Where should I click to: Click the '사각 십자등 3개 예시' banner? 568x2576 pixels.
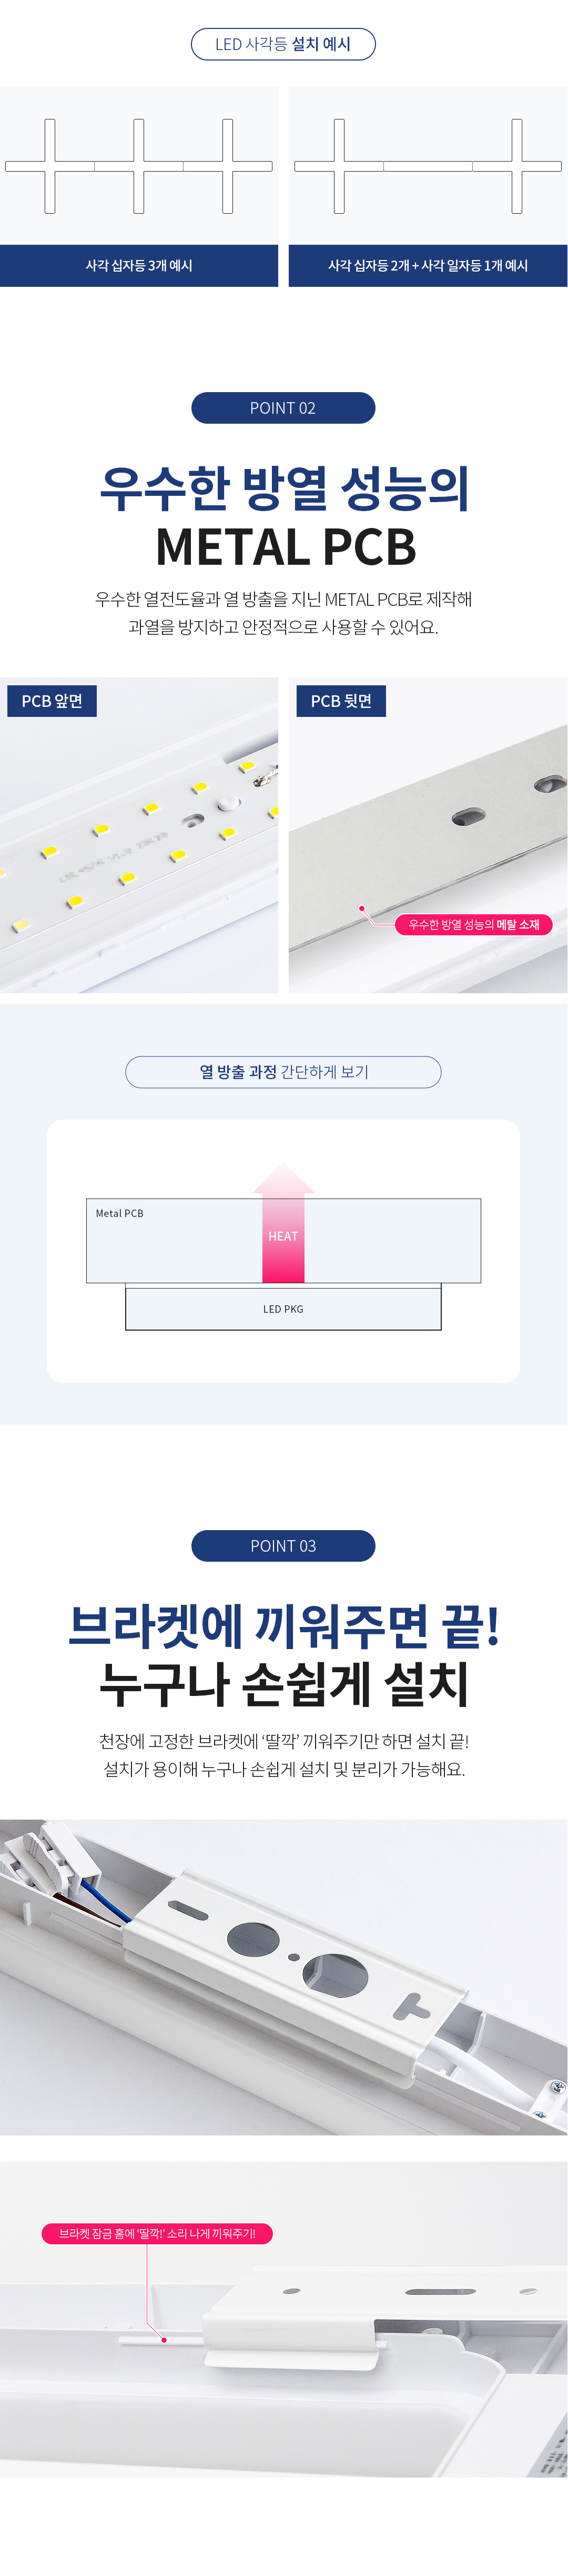coord(139,266)
